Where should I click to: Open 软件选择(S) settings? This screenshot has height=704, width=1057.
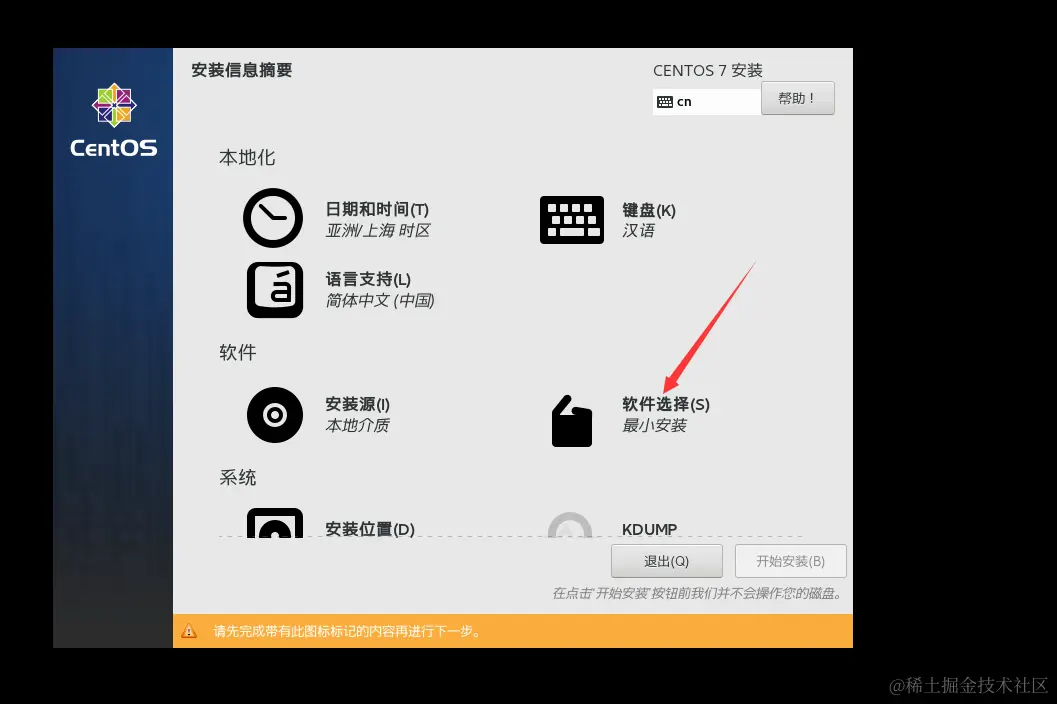(665, 404)
